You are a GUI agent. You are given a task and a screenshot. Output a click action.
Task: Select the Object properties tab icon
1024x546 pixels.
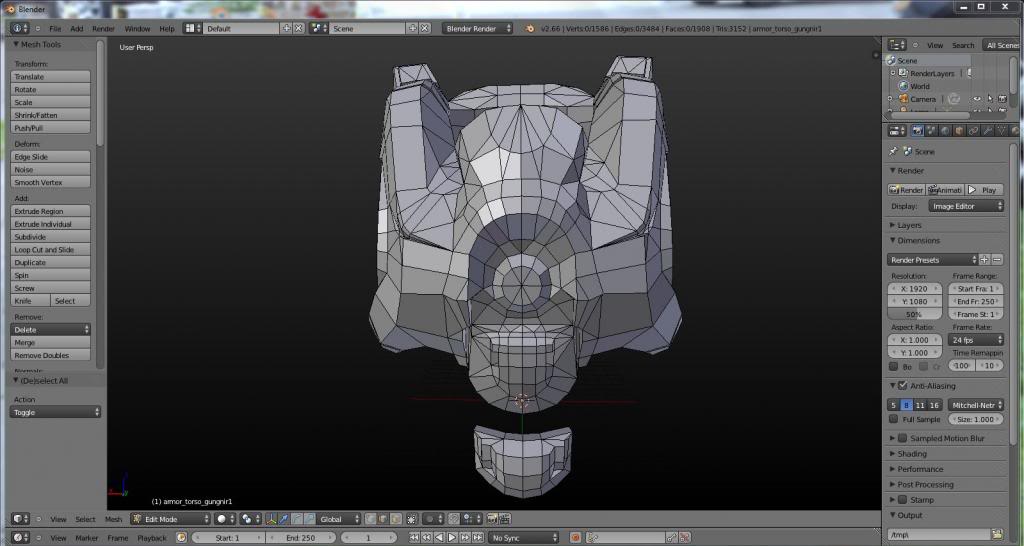[x=959, y=131]
